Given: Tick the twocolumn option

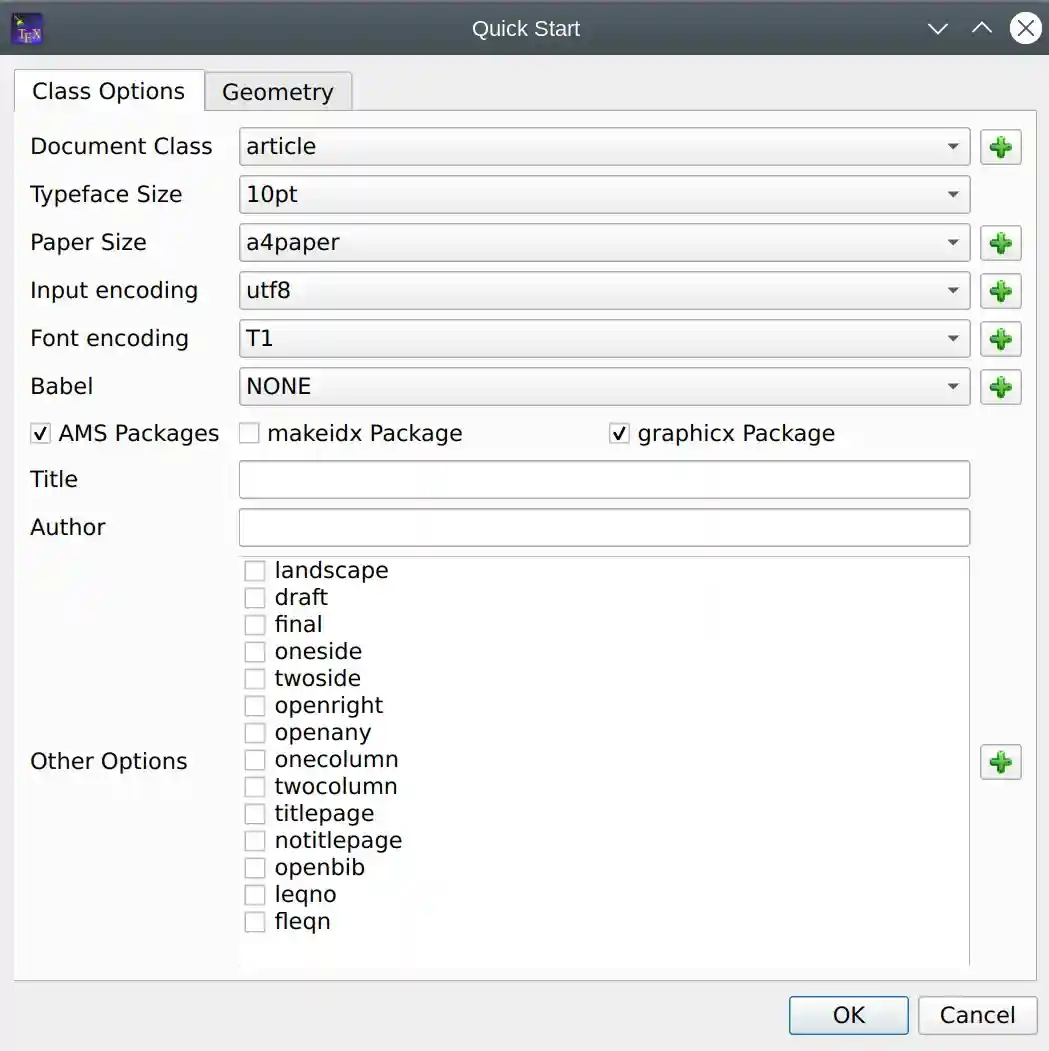Looking at the screenshot, I should pyautogui.click(x=255, y=787).
